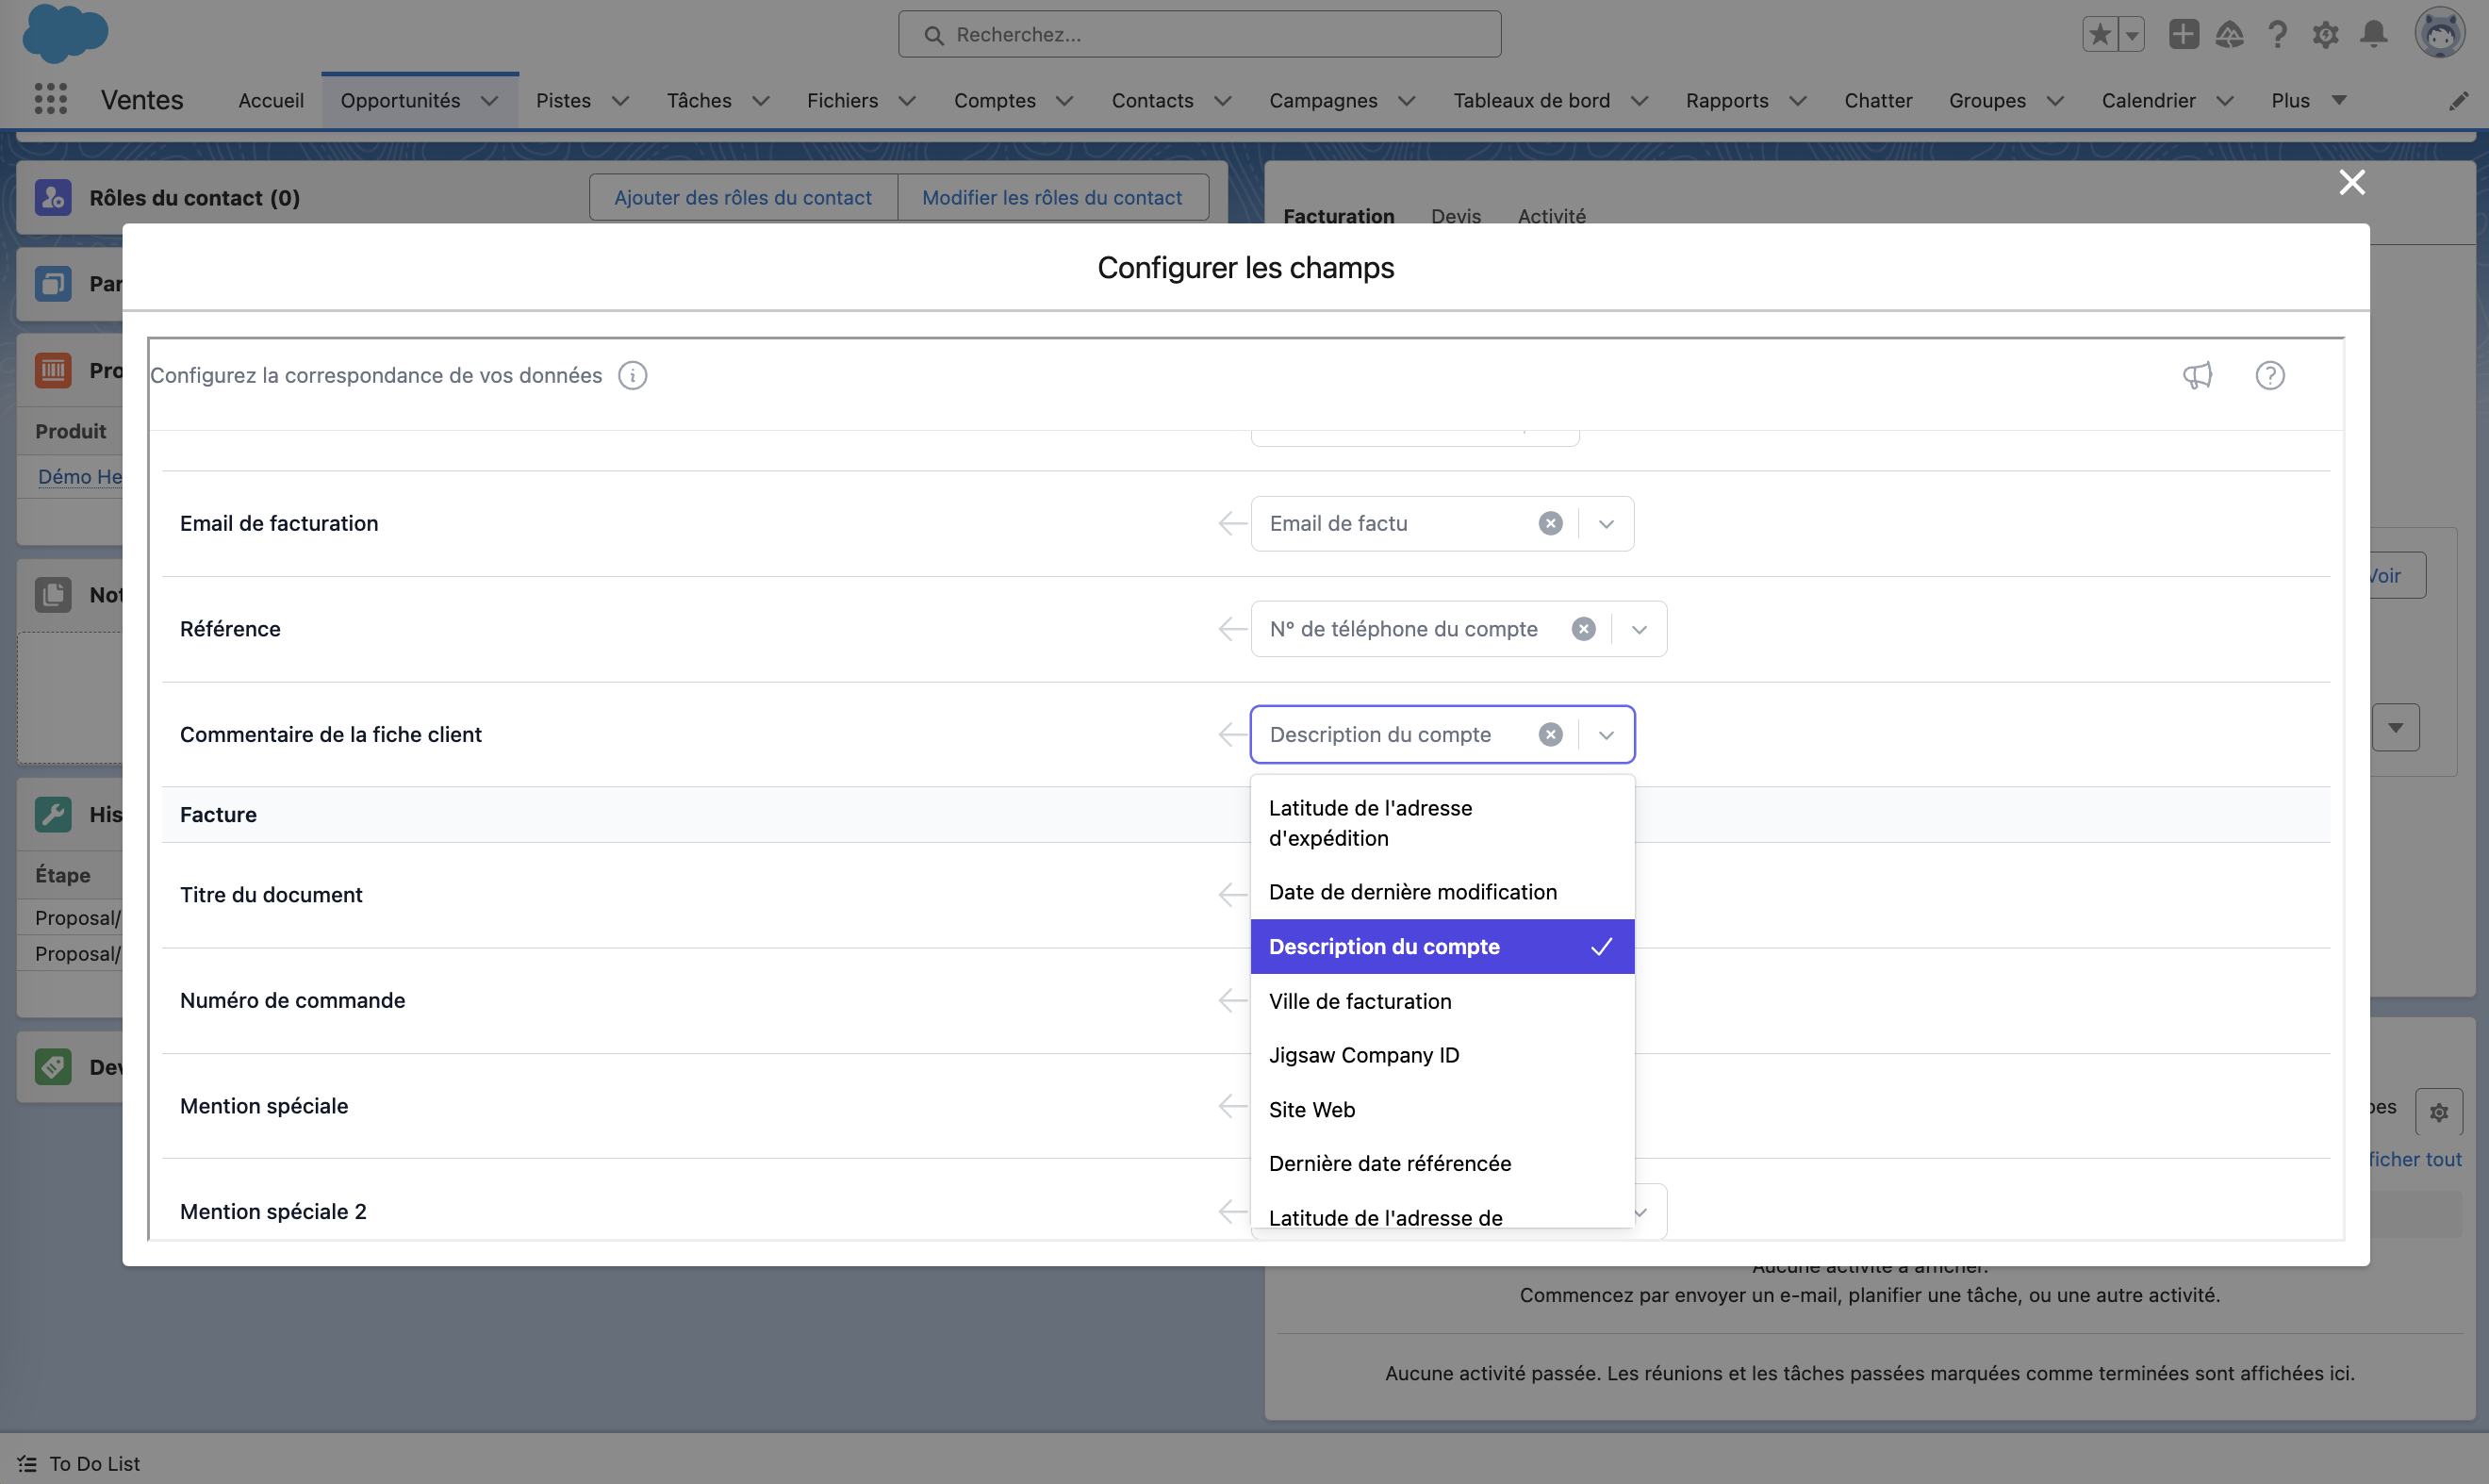Click the megaphone feedback icon

point(2197,375)
